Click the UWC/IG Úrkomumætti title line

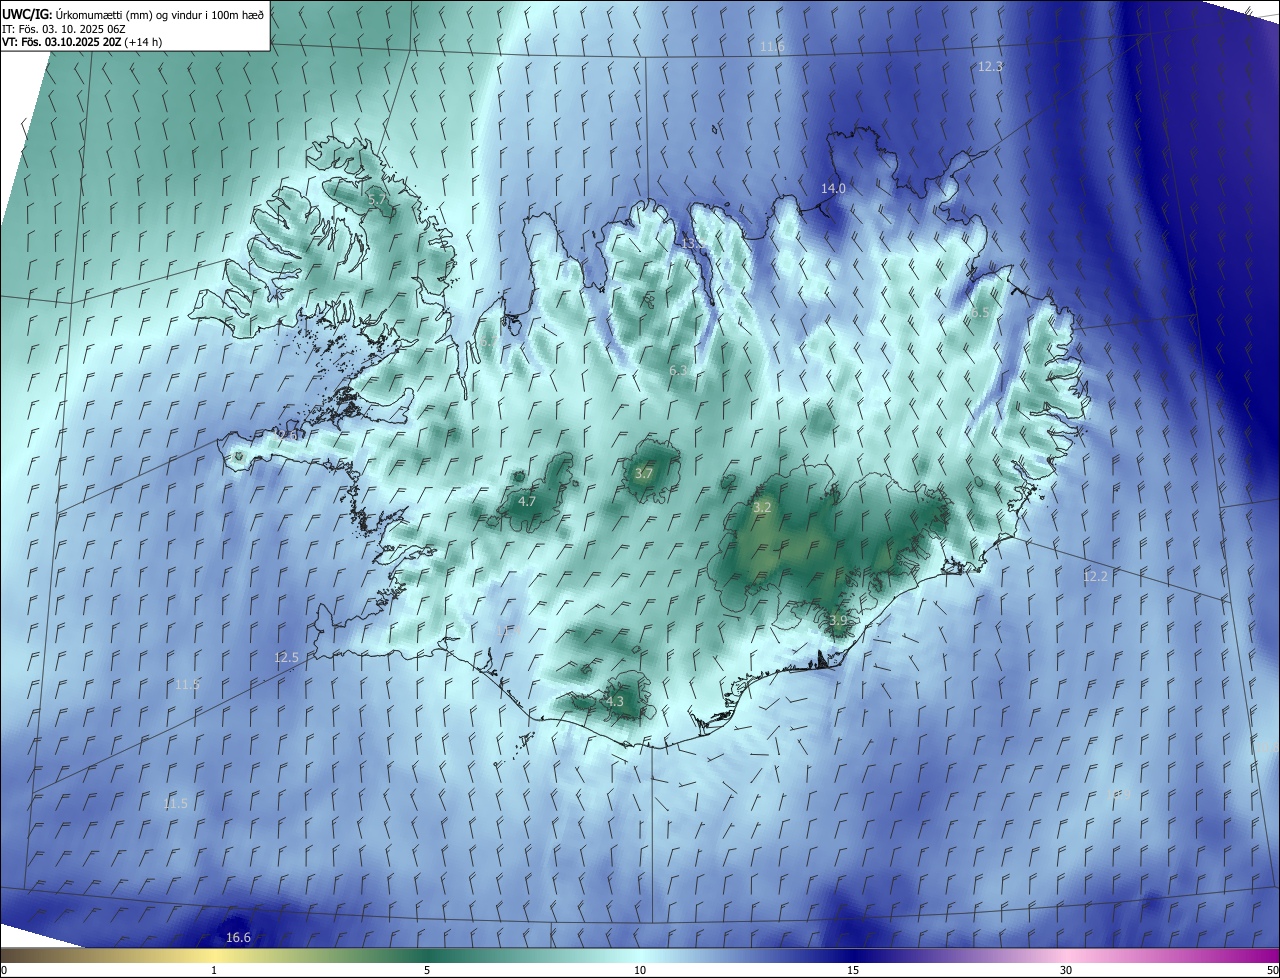pos(133,14)
